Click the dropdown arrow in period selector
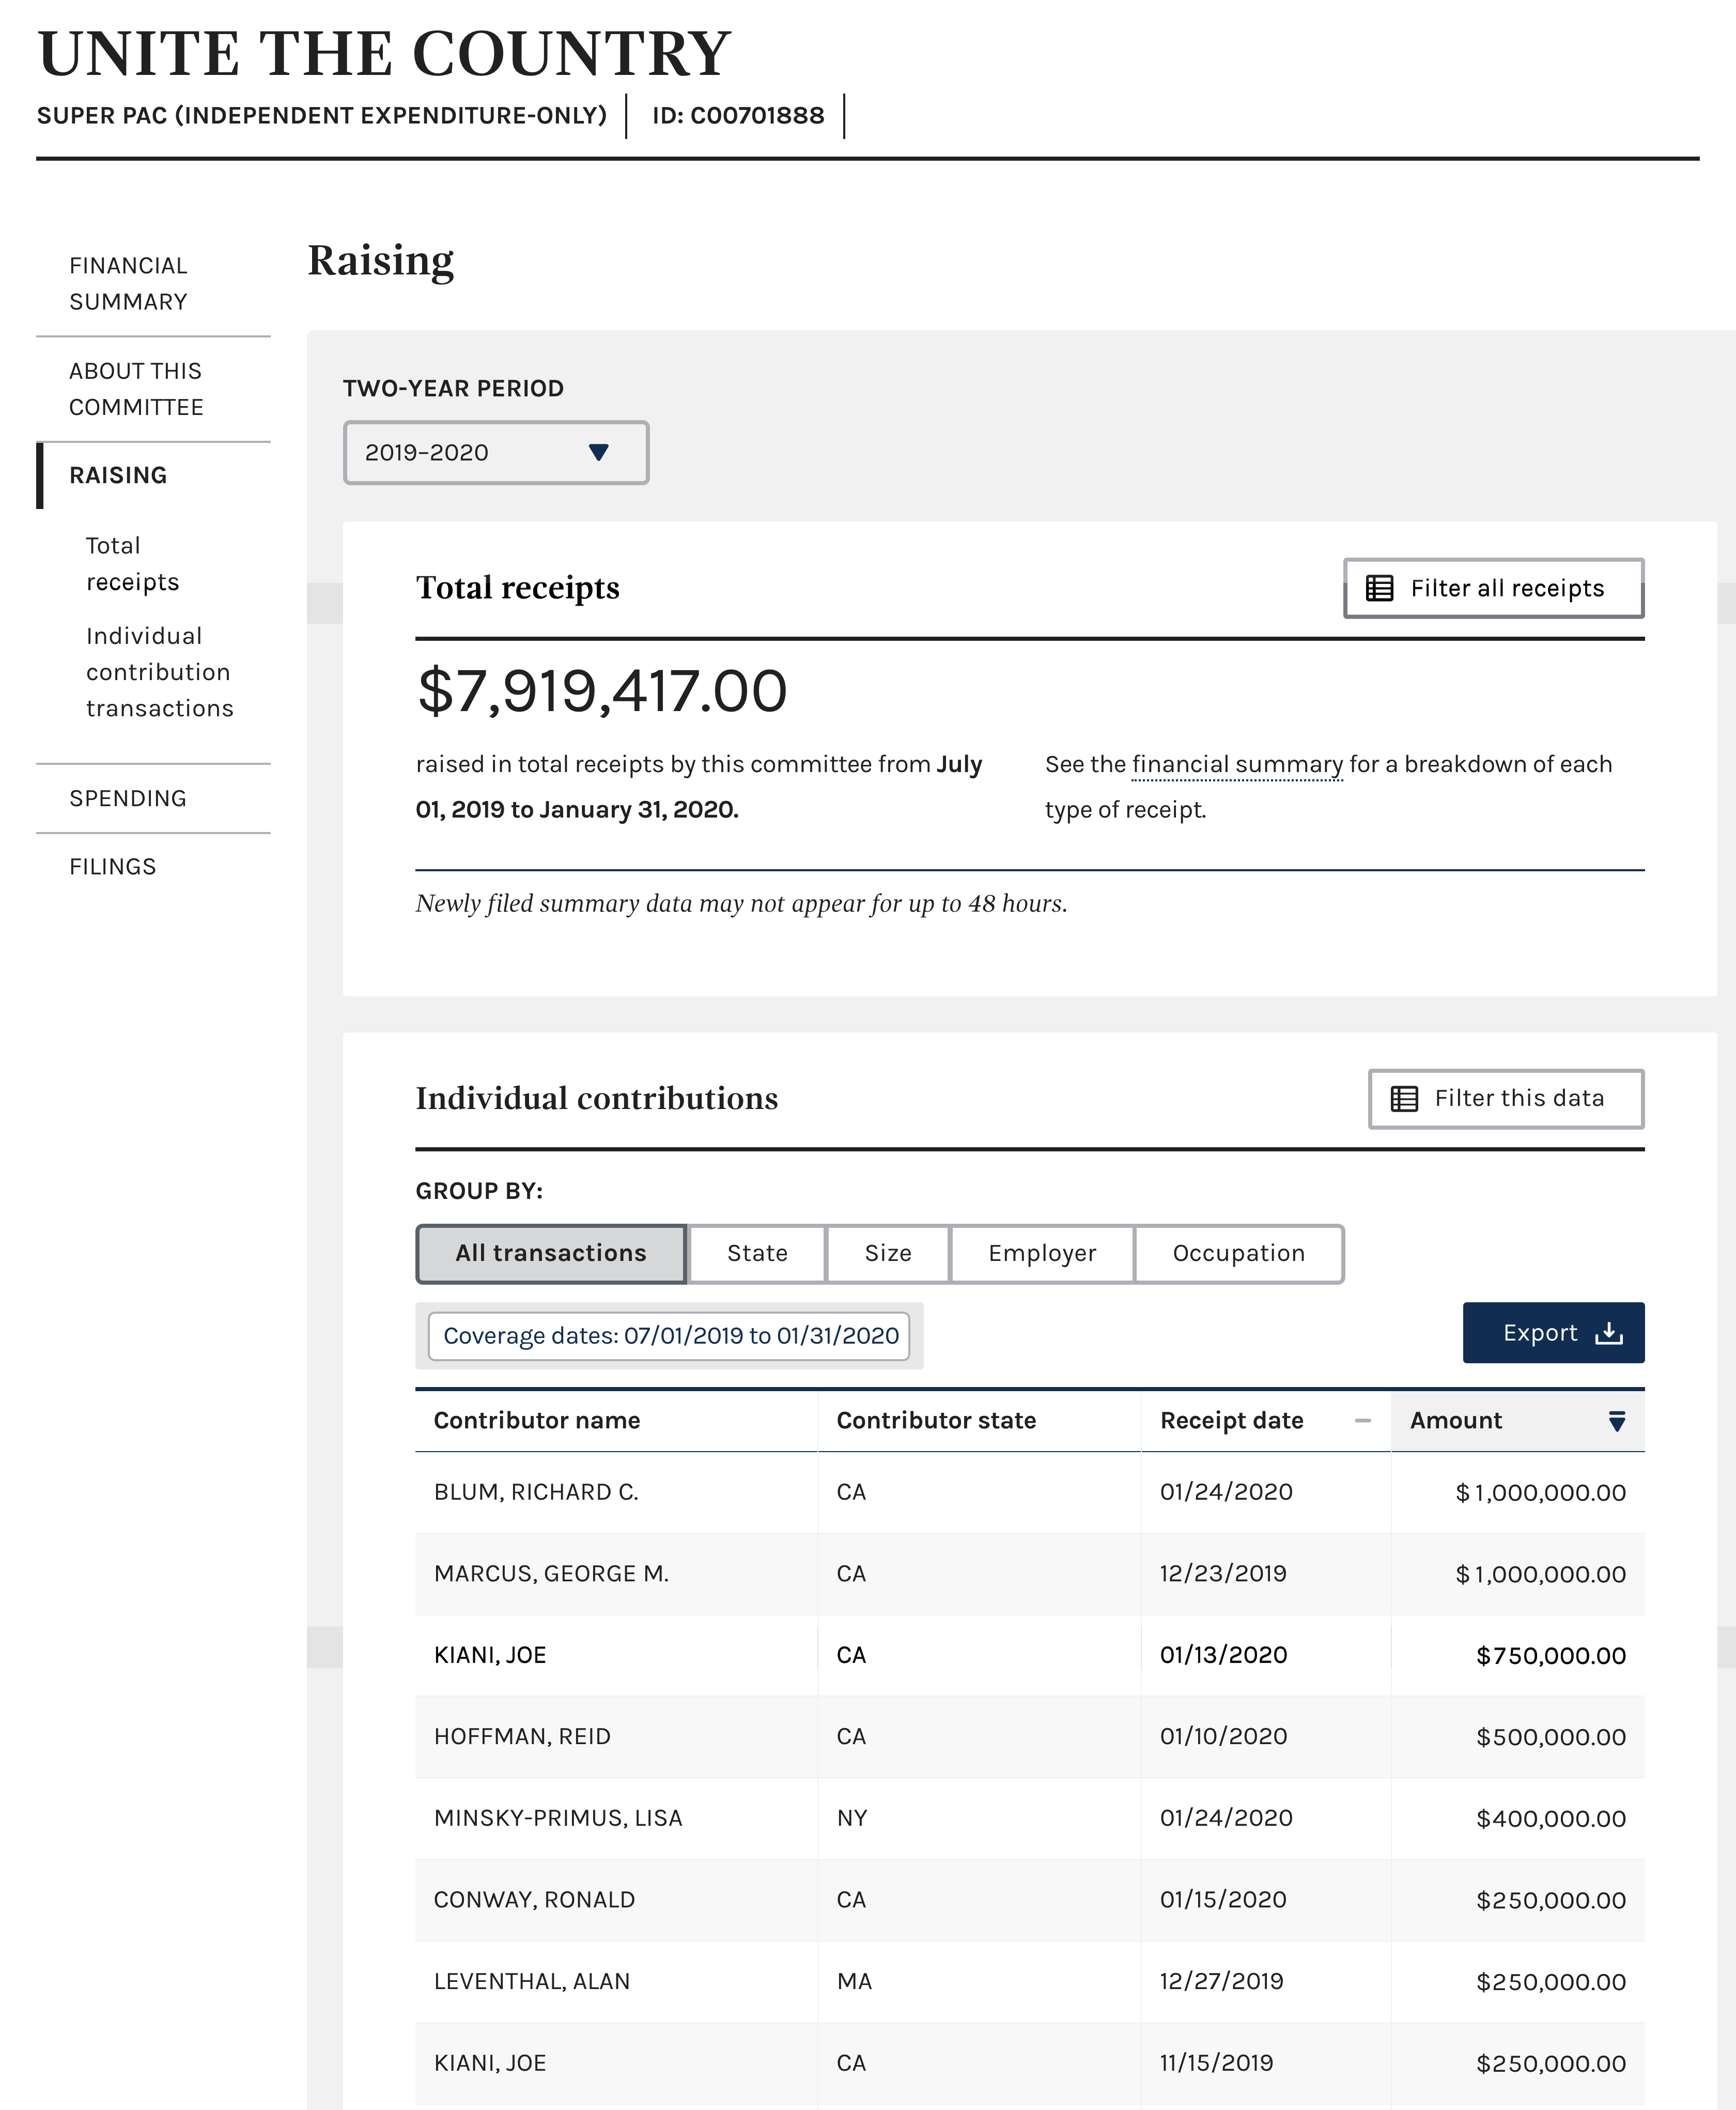This screenshot has height=2110, width=1736. 598,453
